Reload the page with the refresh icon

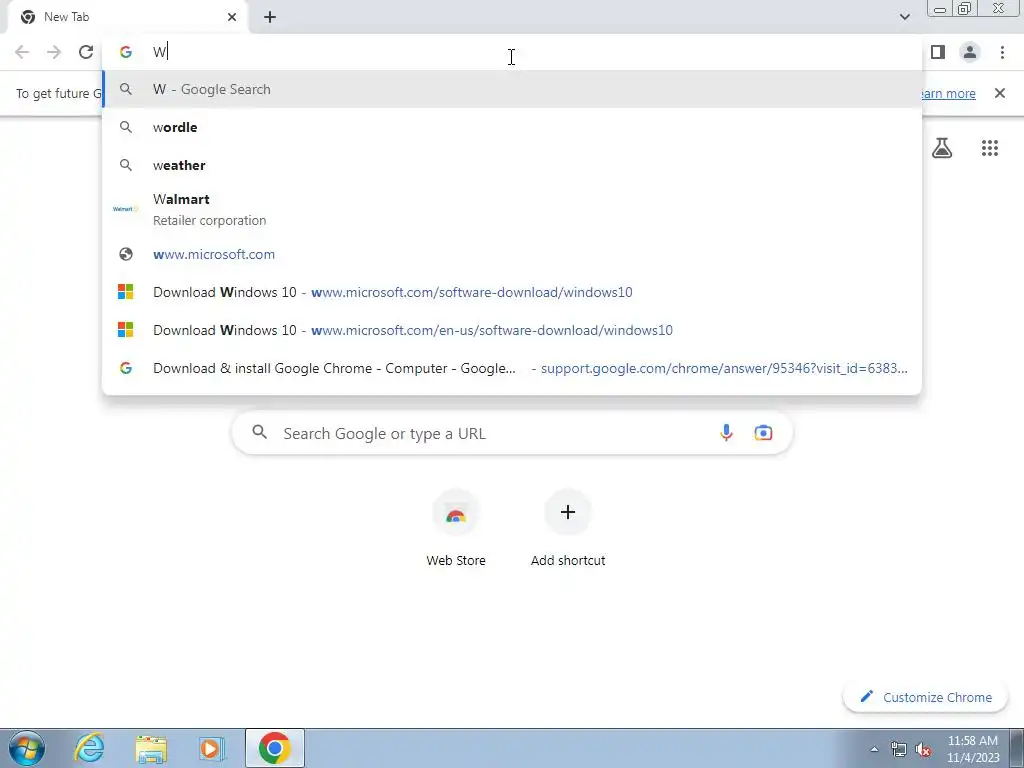point(86,52)
